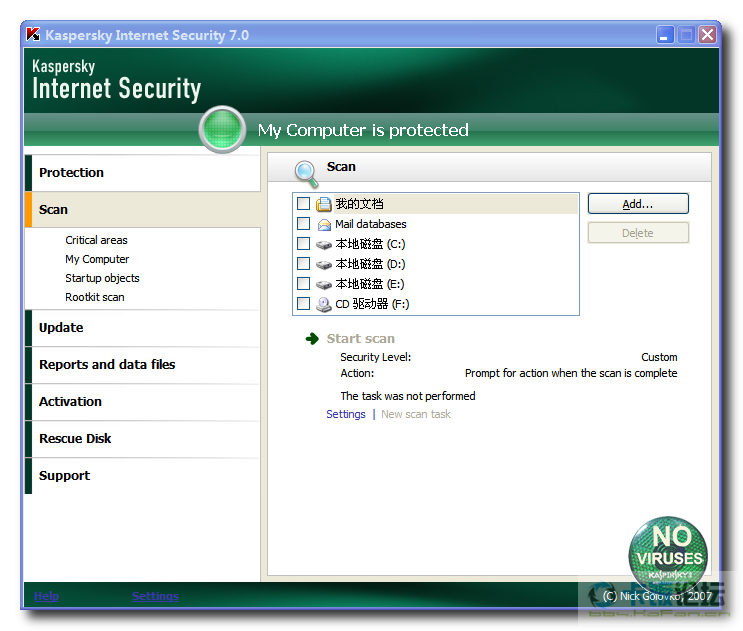Close the Kaspersky Internet Security window

point(707,35)
